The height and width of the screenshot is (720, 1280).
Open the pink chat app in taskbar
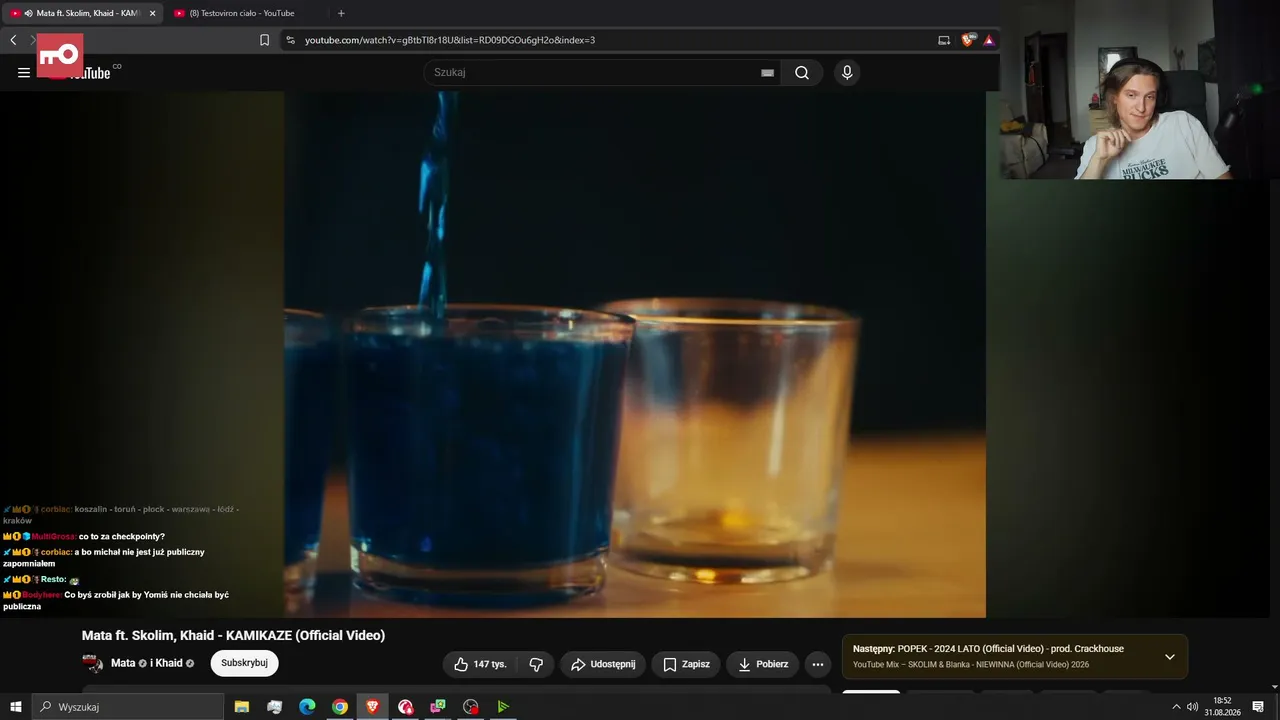point(438,707)
